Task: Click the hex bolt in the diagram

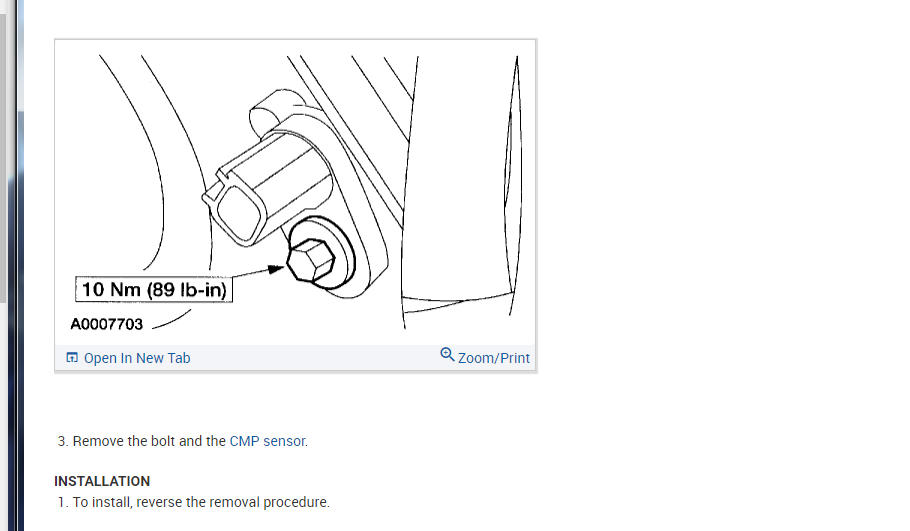Action: pyautogui.click(x=311, y=261)
